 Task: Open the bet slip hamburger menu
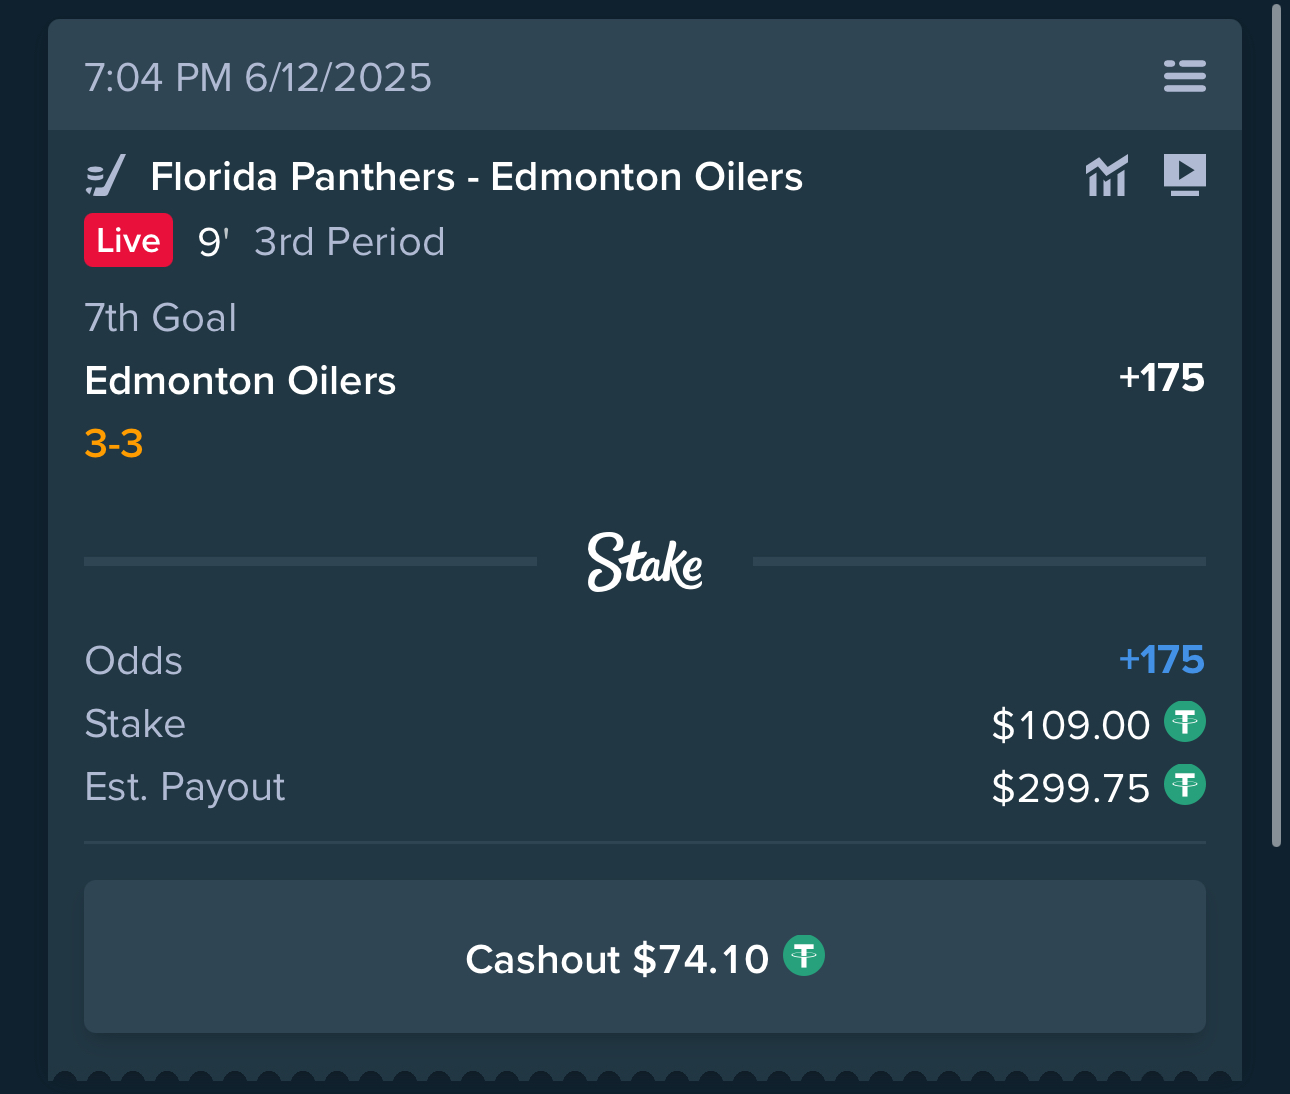1184,76
